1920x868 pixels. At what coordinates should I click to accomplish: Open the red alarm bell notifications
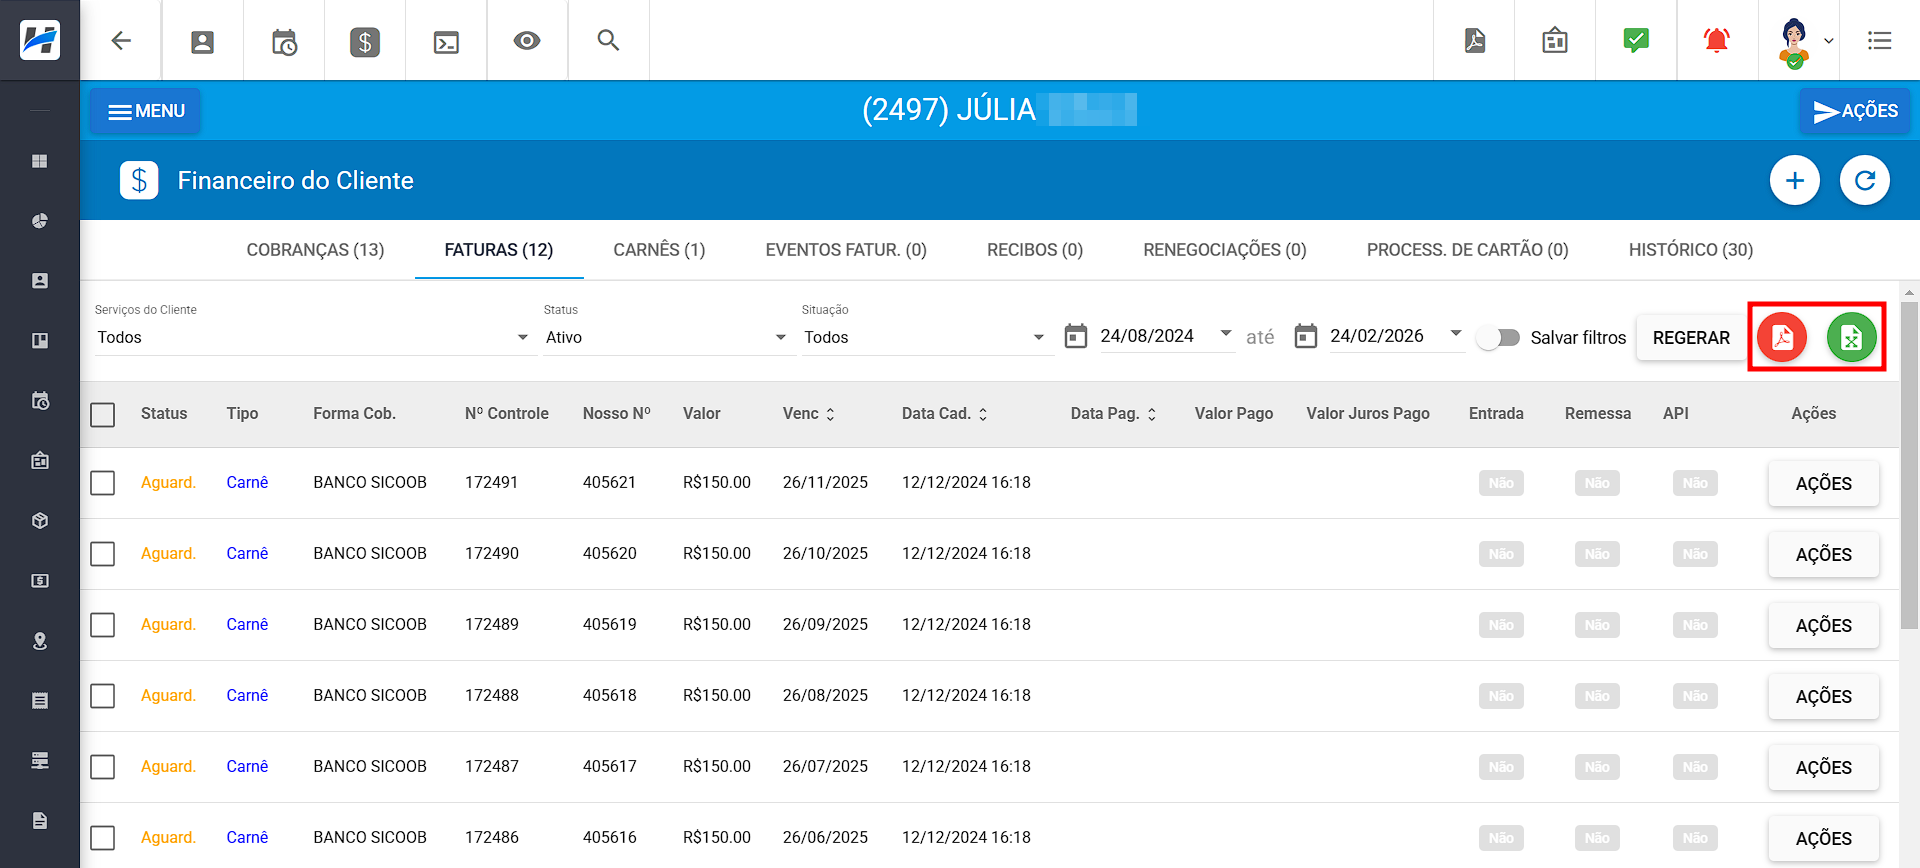click(1717, 40)
